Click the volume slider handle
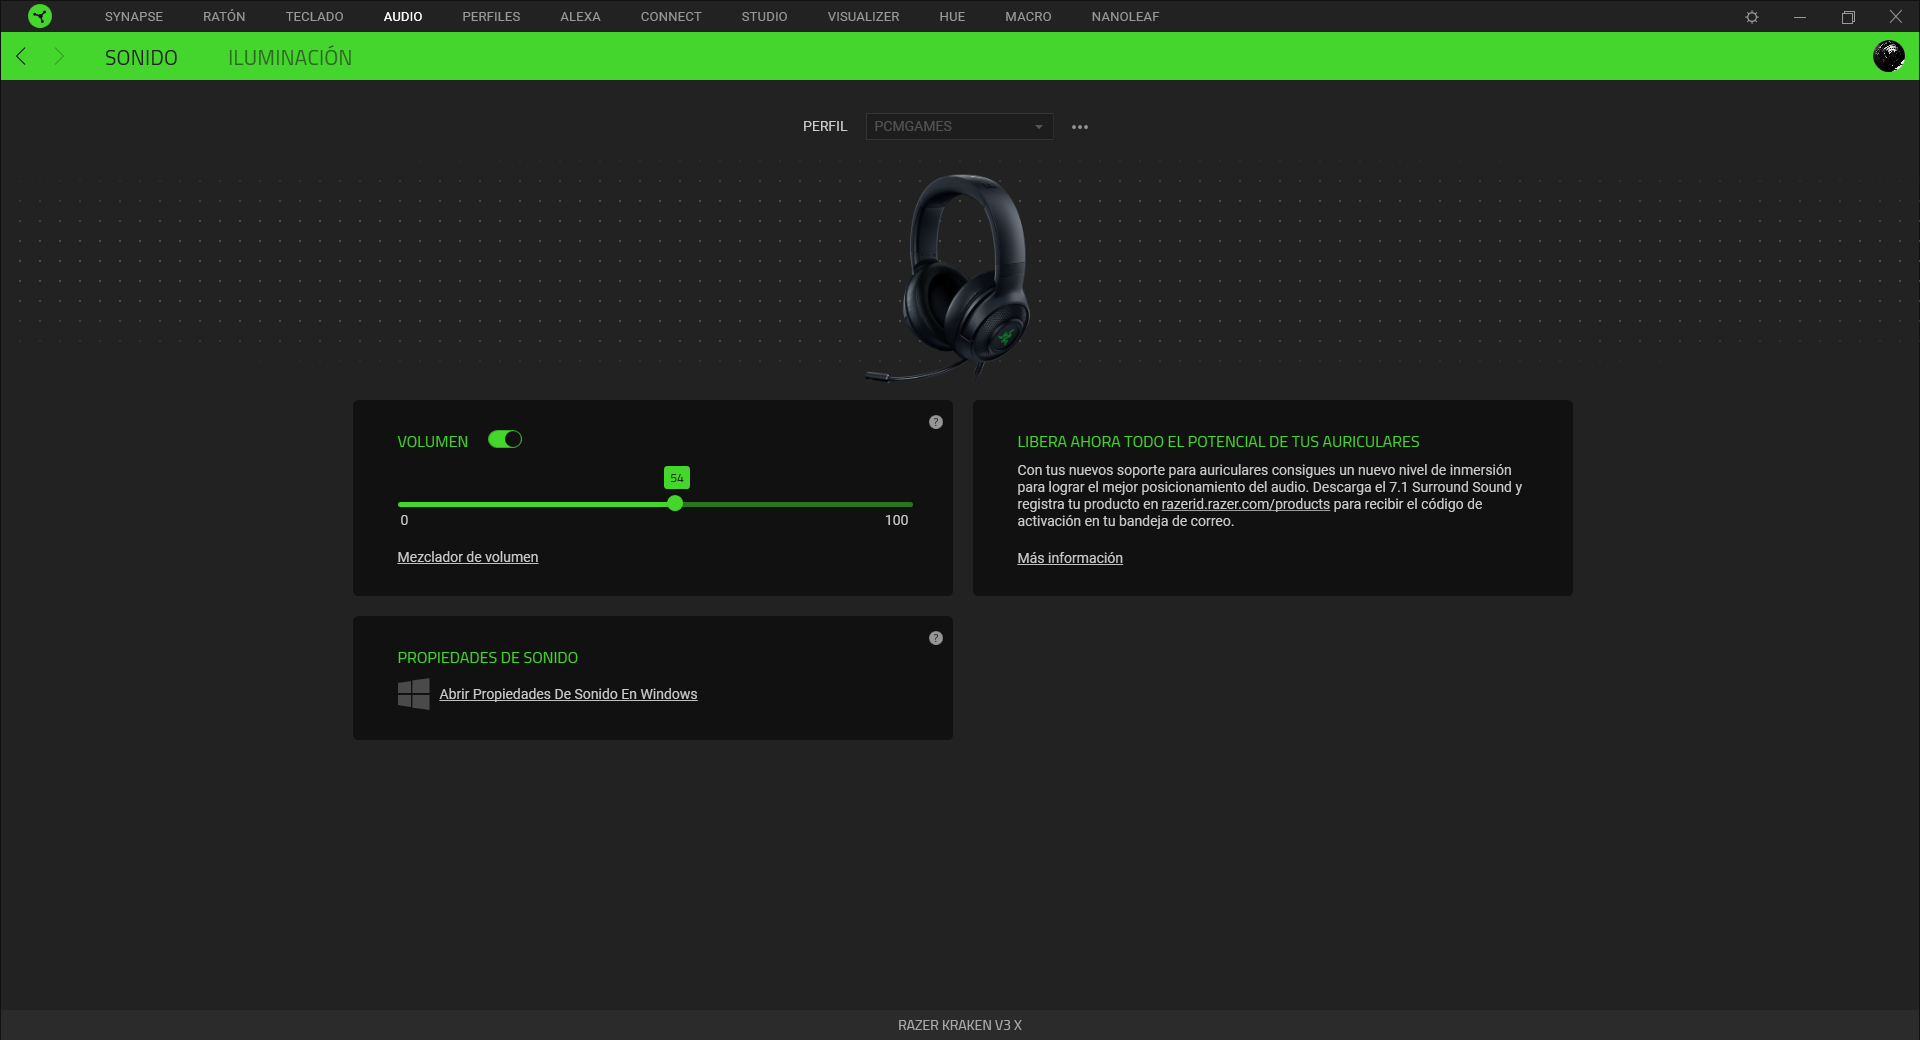Image resolution: width=1920 pixels, height=1040 pixels. click(x=675, y=503)
